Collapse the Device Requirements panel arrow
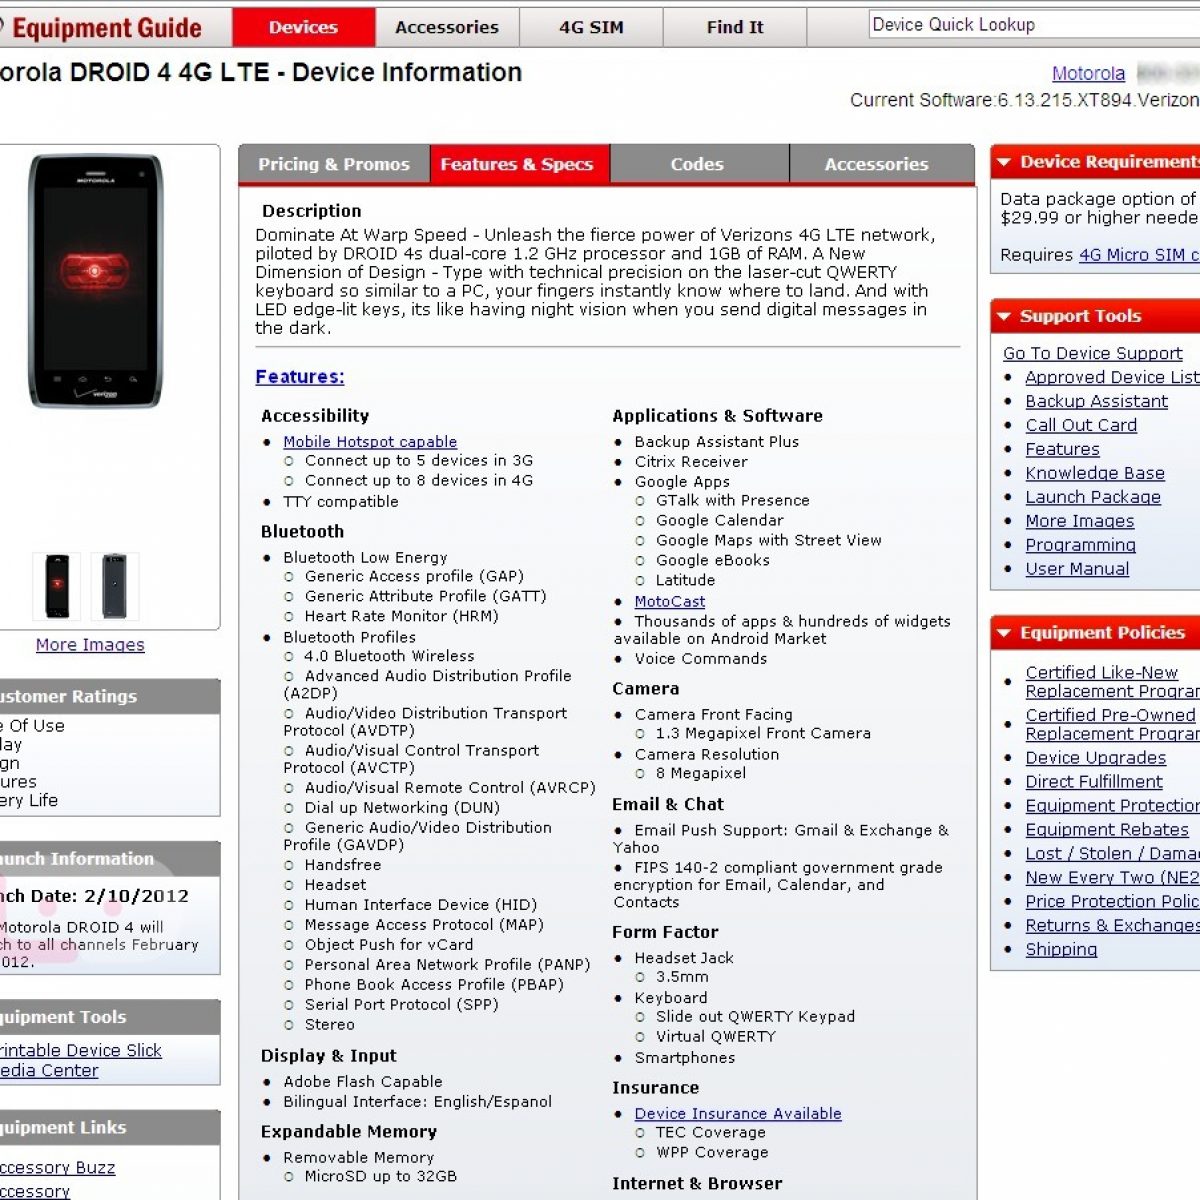The width and height of the screenshot is (1200, 1200). click(1004, 162)
